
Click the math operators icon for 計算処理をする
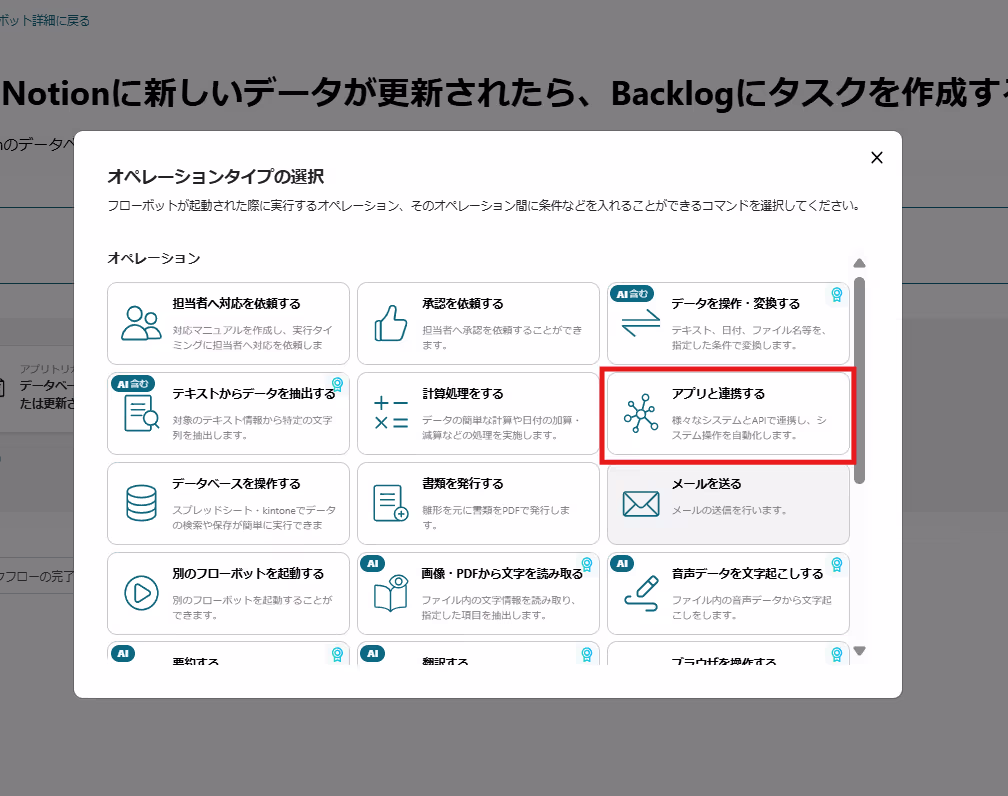(391, 413)
